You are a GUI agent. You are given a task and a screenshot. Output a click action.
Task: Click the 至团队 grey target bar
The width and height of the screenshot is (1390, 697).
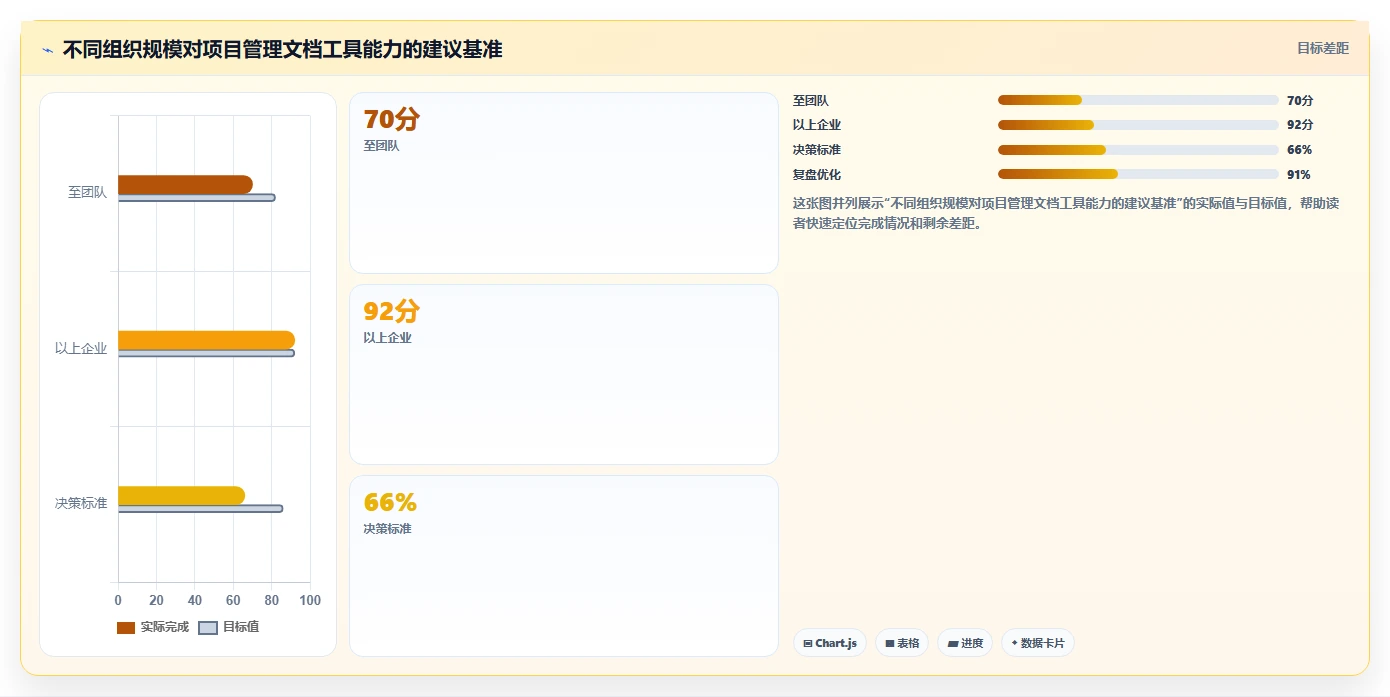tap(196, 198)
